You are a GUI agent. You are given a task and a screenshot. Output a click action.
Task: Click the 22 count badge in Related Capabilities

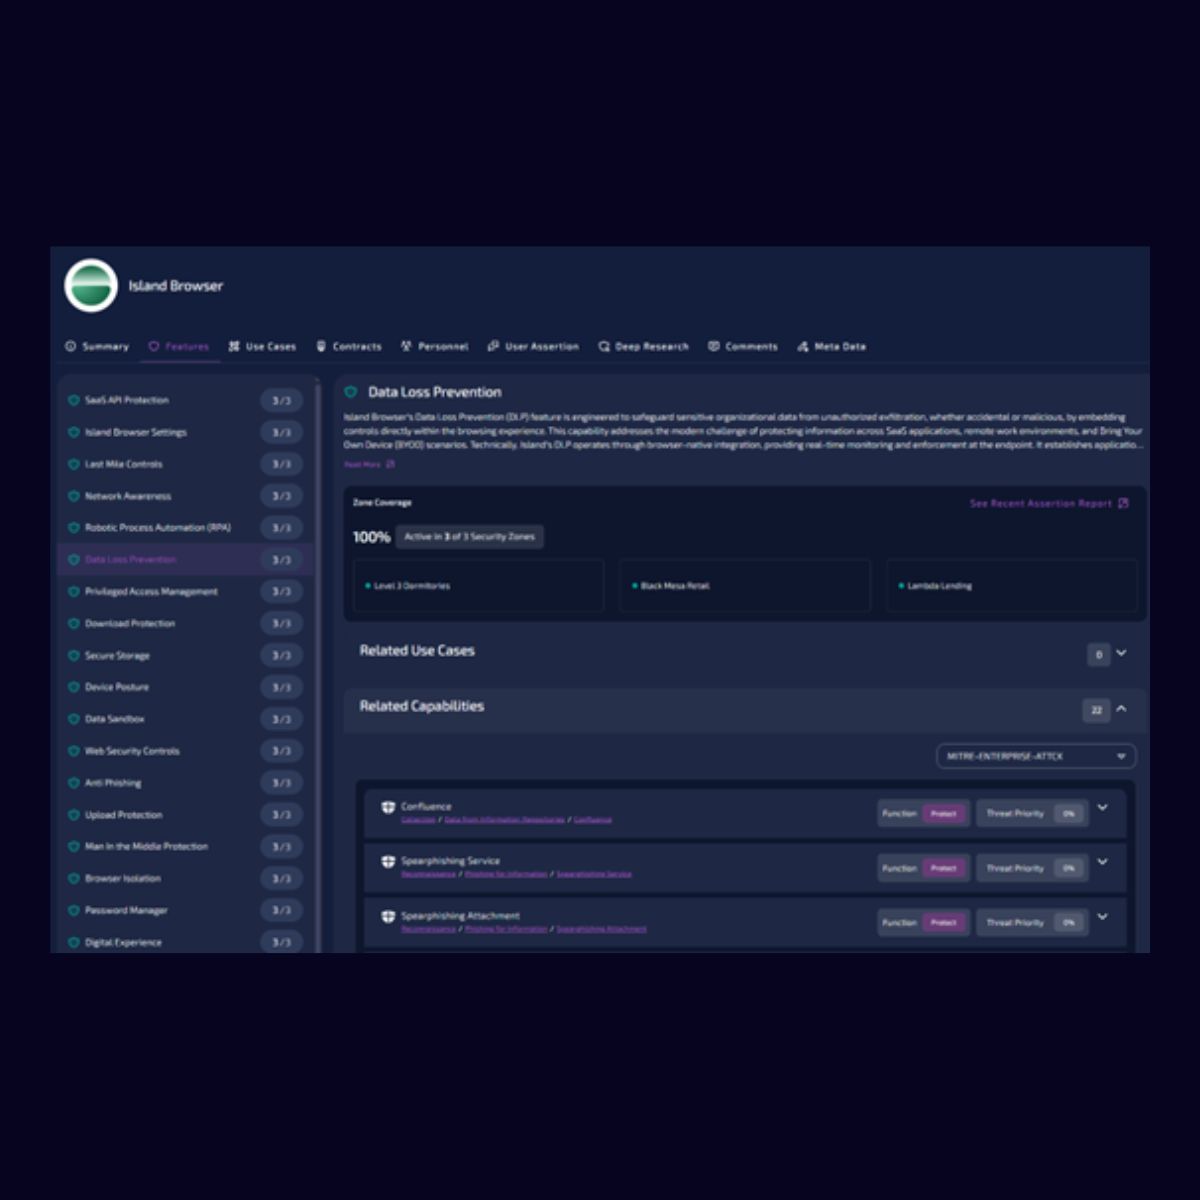tap(1096, 710)
